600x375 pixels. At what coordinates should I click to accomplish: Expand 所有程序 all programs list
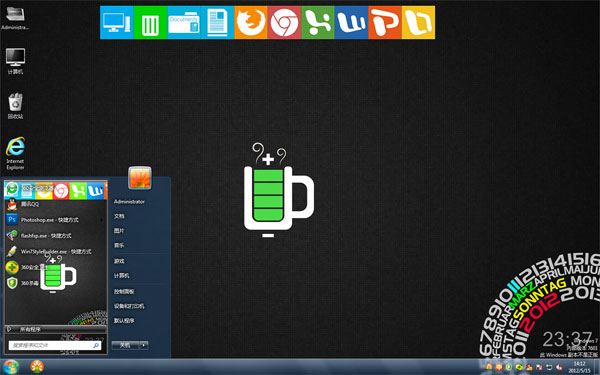[x=55, y=329]
